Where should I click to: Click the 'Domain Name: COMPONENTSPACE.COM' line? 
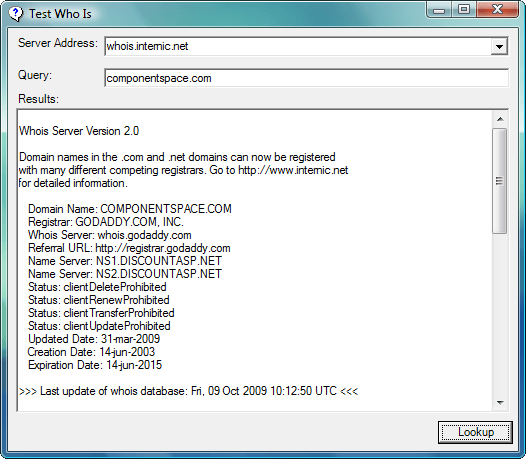(130, 209)
